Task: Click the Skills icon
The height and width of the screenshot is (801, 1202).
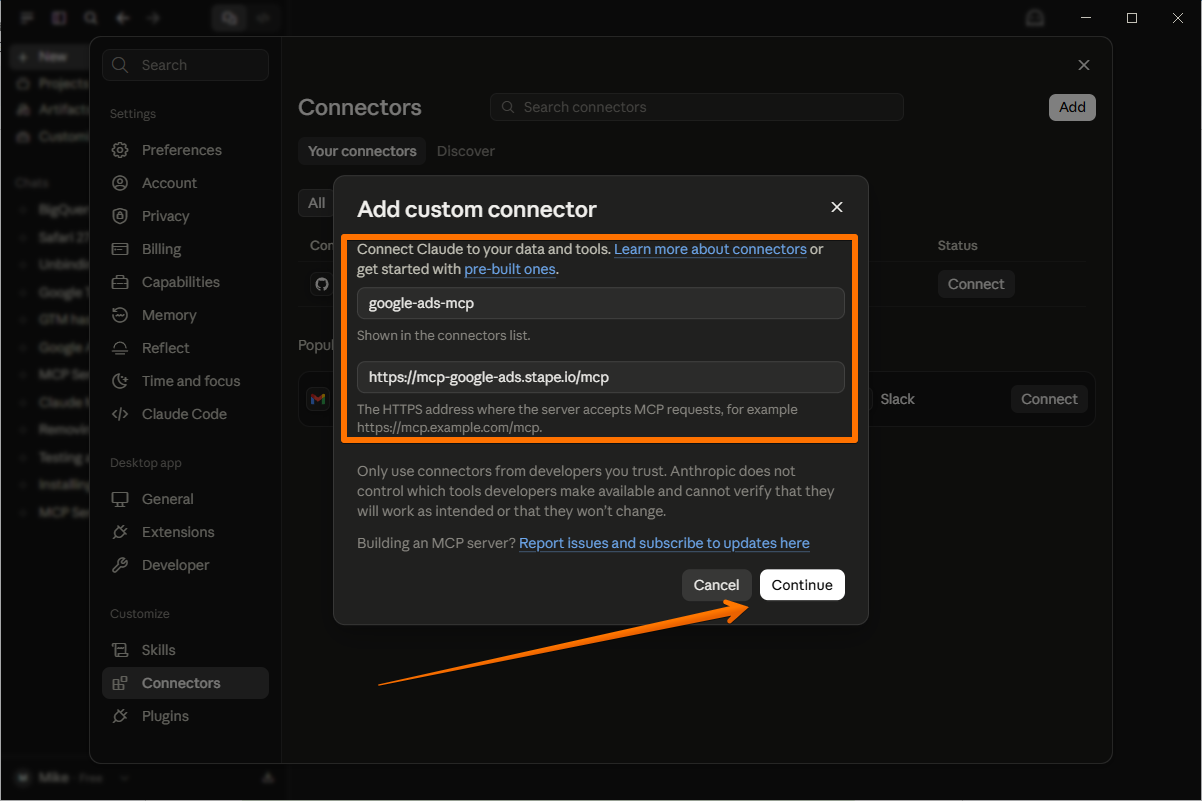Action: point(120,650)
